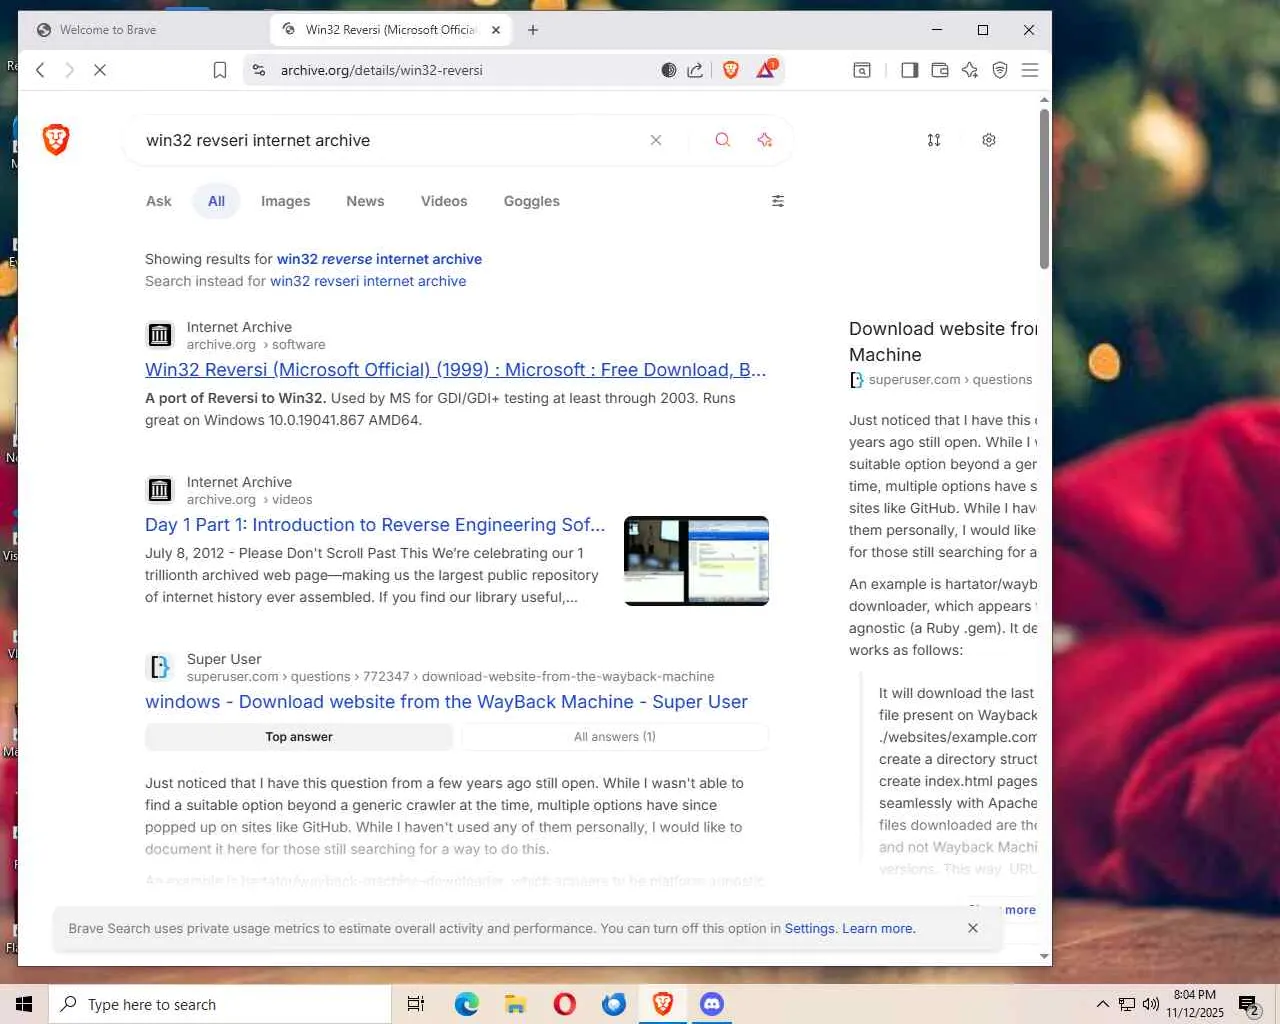This screenshot has height=1024, width=1280.
Task: Switch to Videos results
Action: [444, 201]
